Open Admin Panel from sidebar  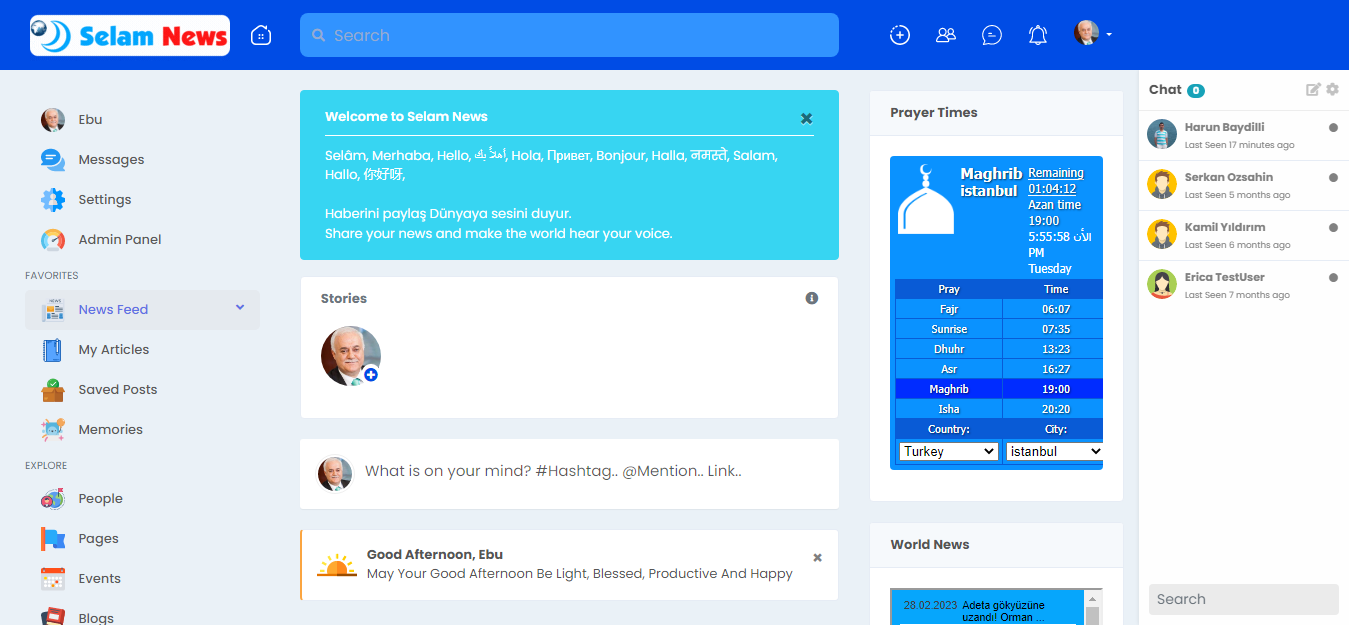tap(119, 239)
